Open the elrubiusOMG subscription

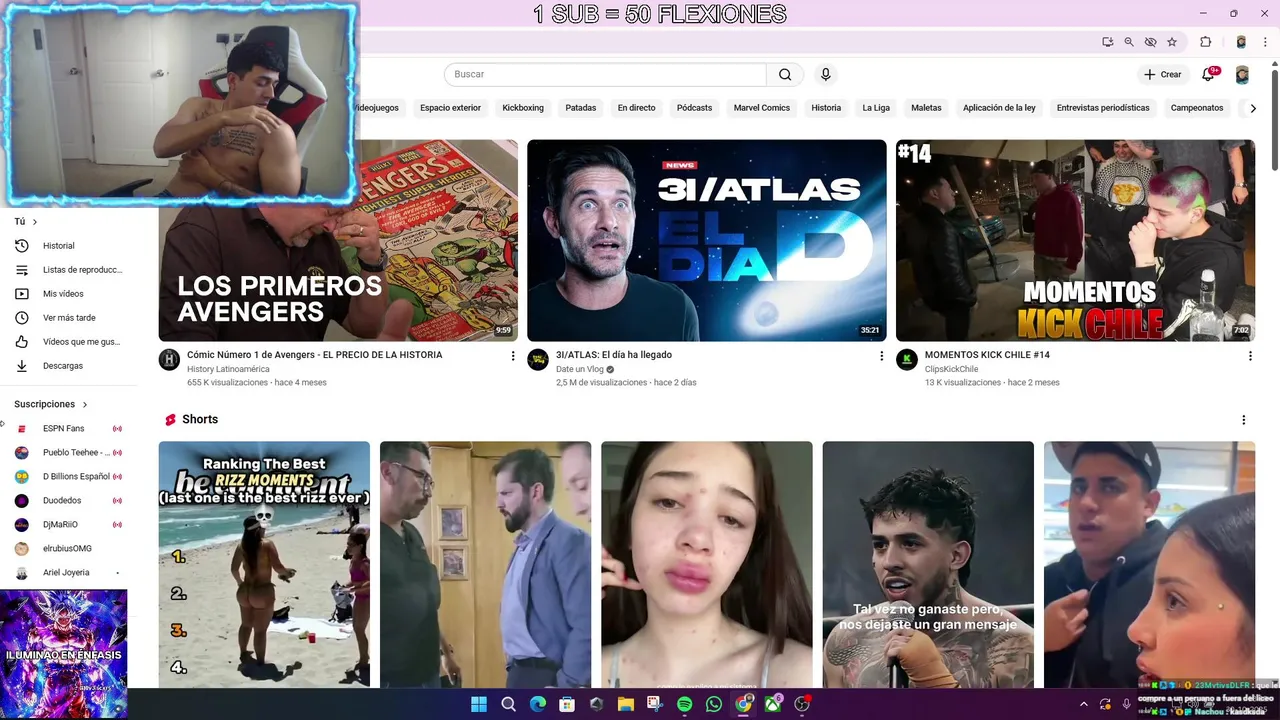coord(69,549)
